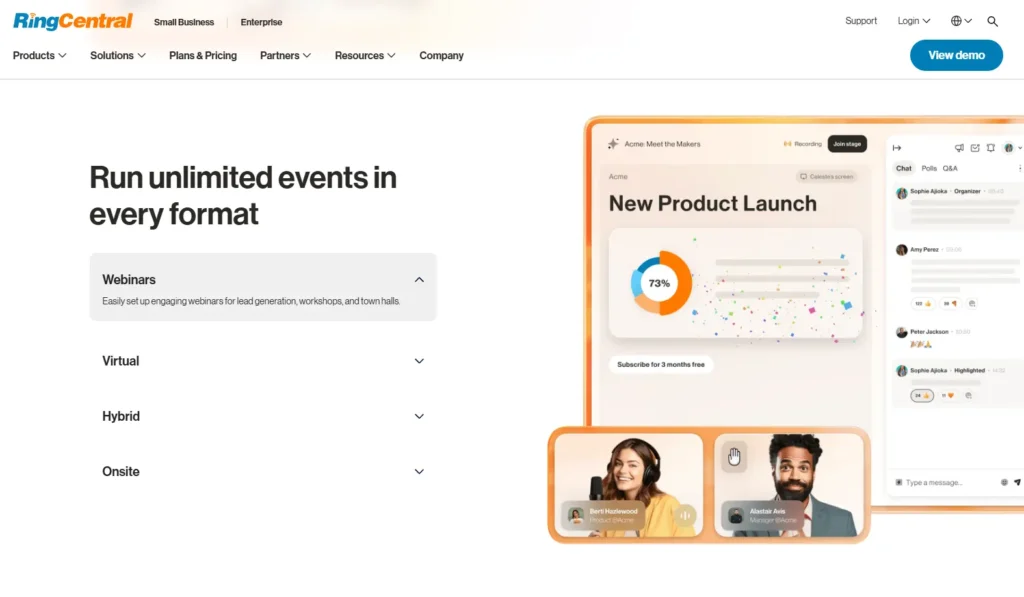Click Subscribe for 3 months free button
The height and width of the screenshot is (597, 1024).
pyautogui.click(x=661, y=364)
